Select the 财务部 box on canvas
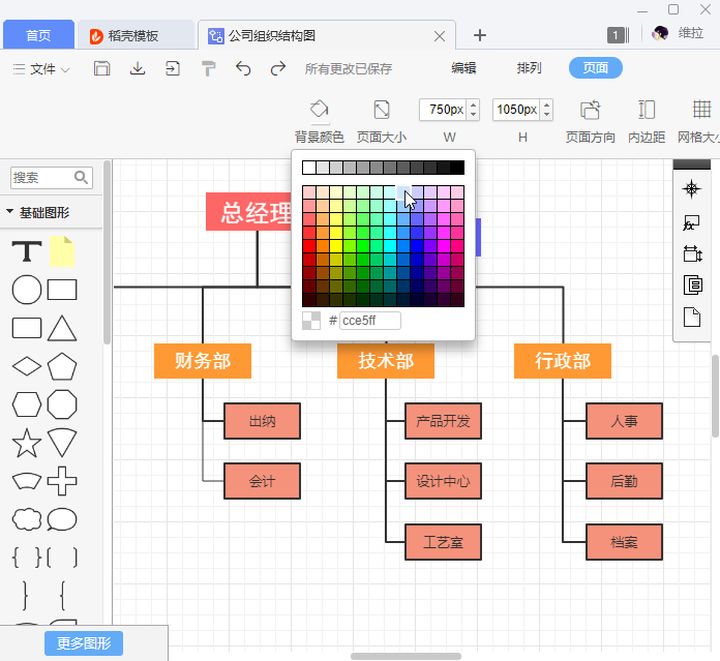The height and width of the screenshot is (661, 720). 202,361
